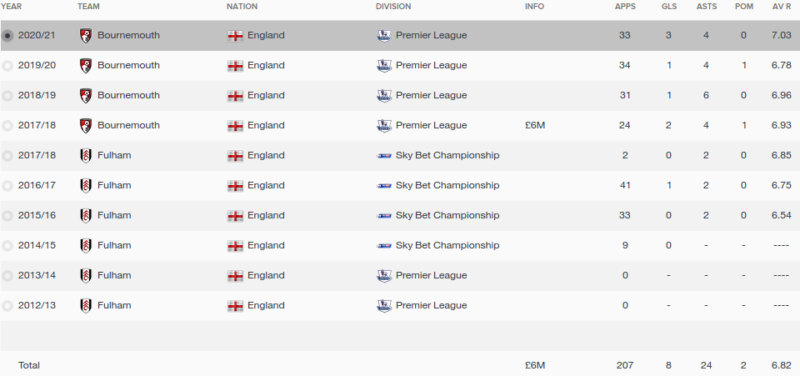Open Sky Bet Championship link in 2017/18 row
Viewport: 800px width, 376px height.
click(x=447, y=156)
